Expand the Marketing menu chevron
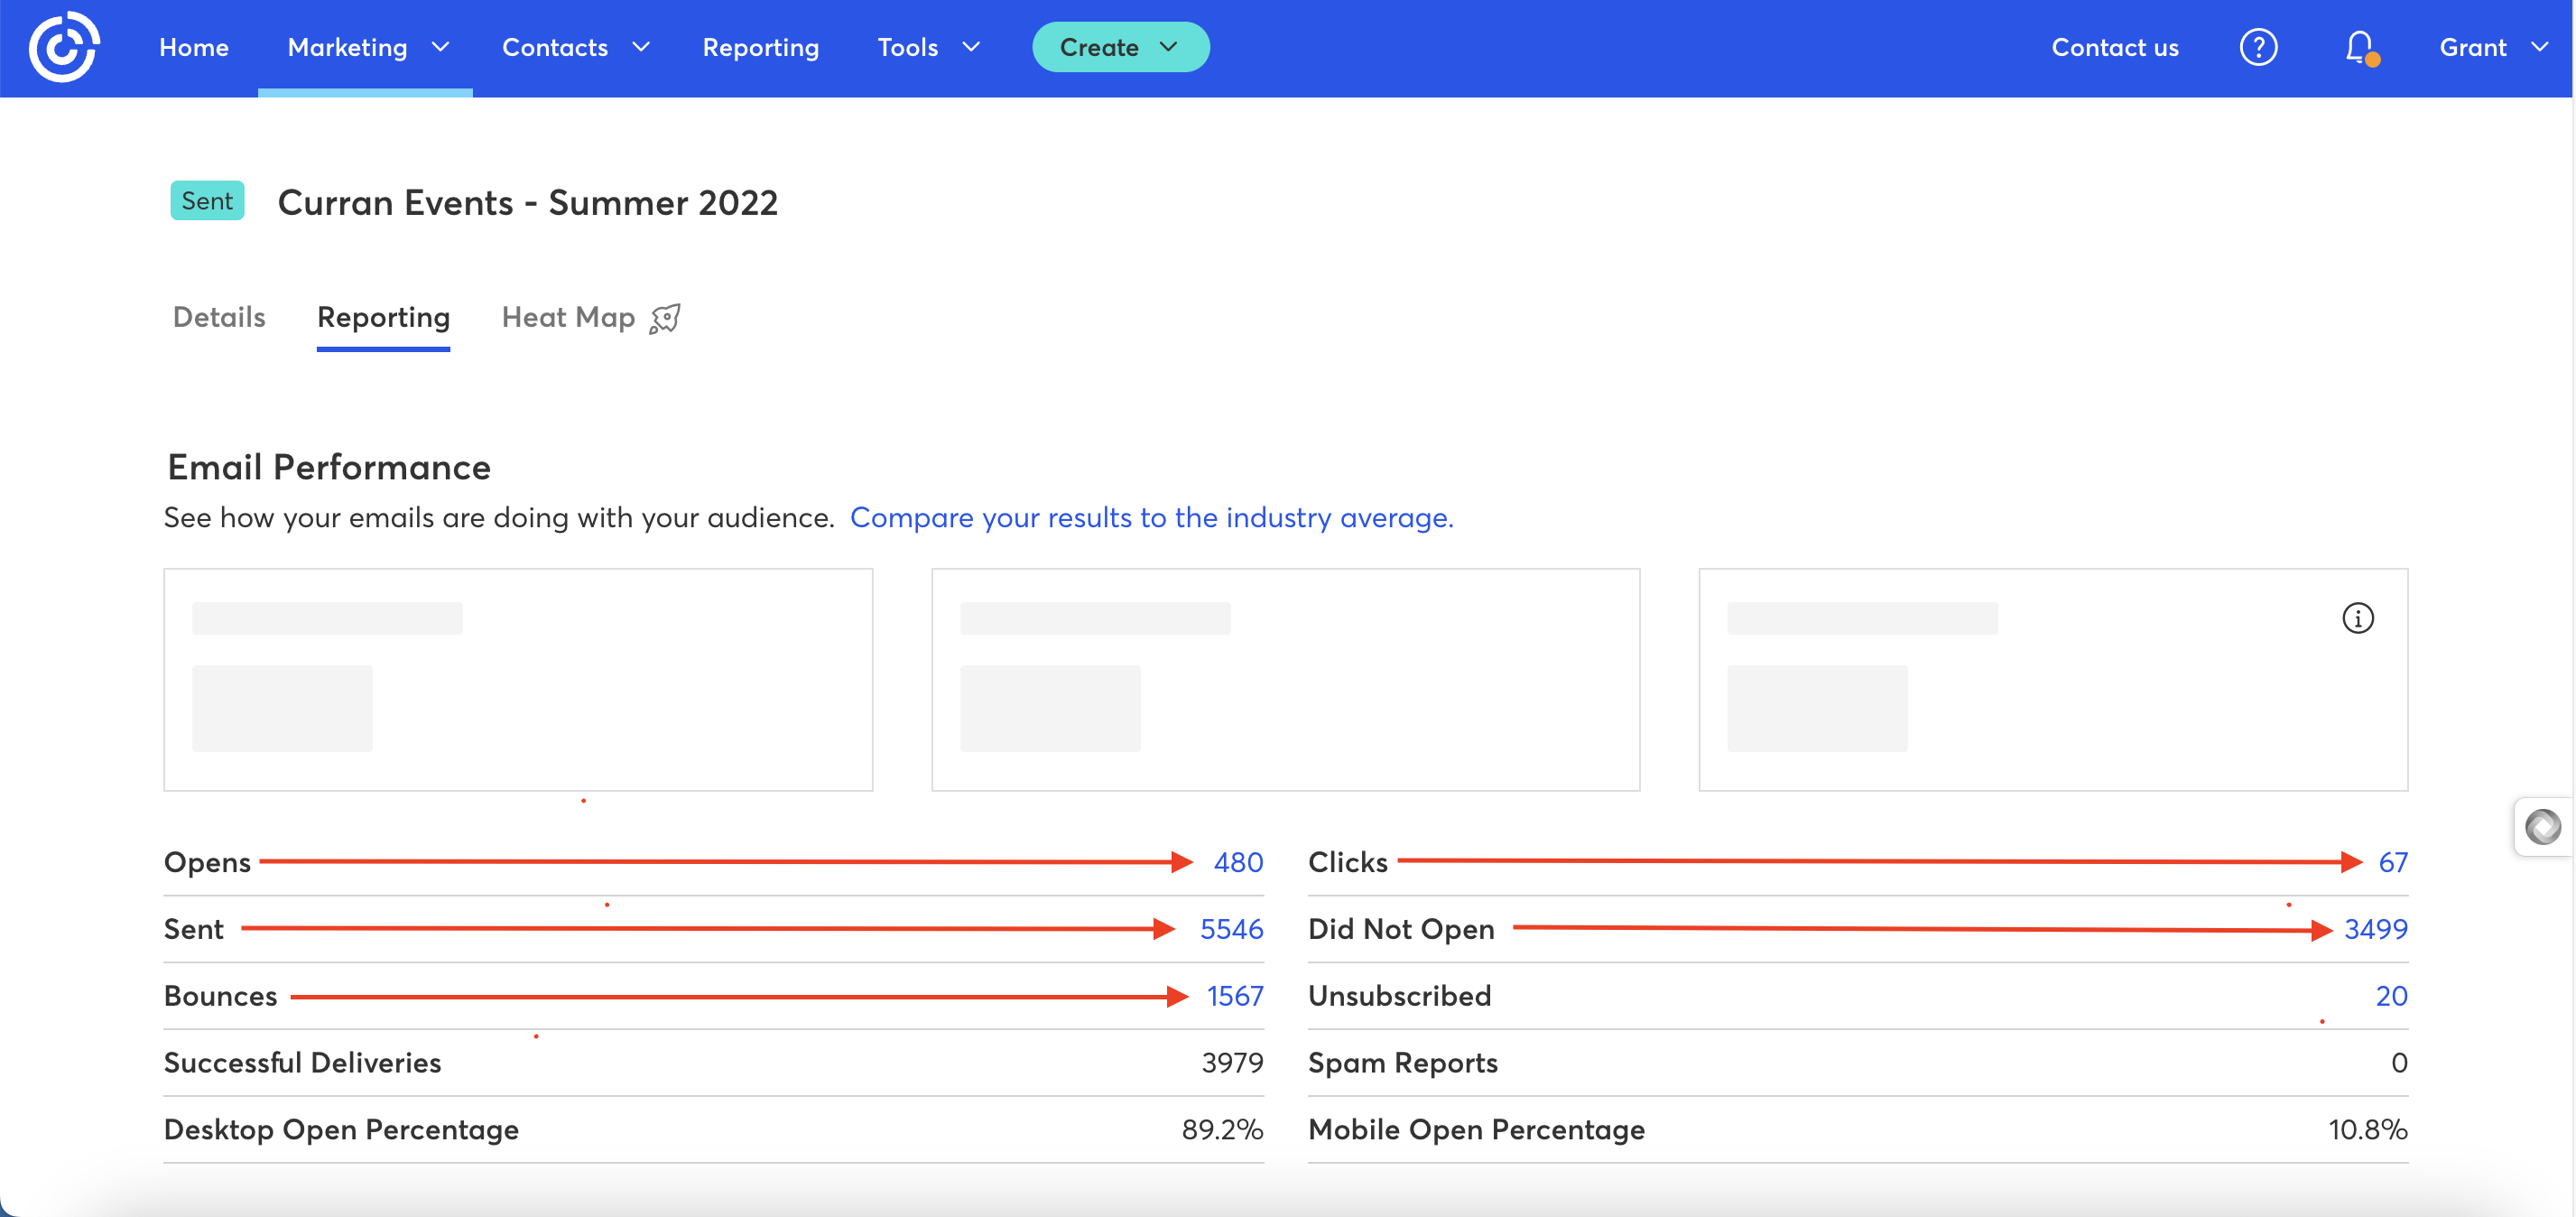This screenshot has width=2576, height=1217. [x=440, y=47]
